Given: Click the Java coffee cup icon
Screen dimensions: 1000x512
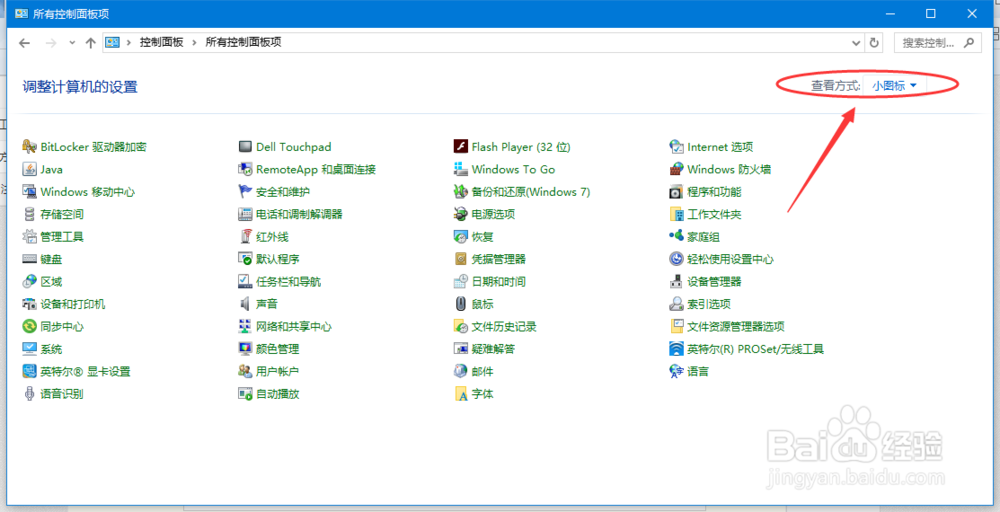Looking at the screenshot, I should click(29, 169).
